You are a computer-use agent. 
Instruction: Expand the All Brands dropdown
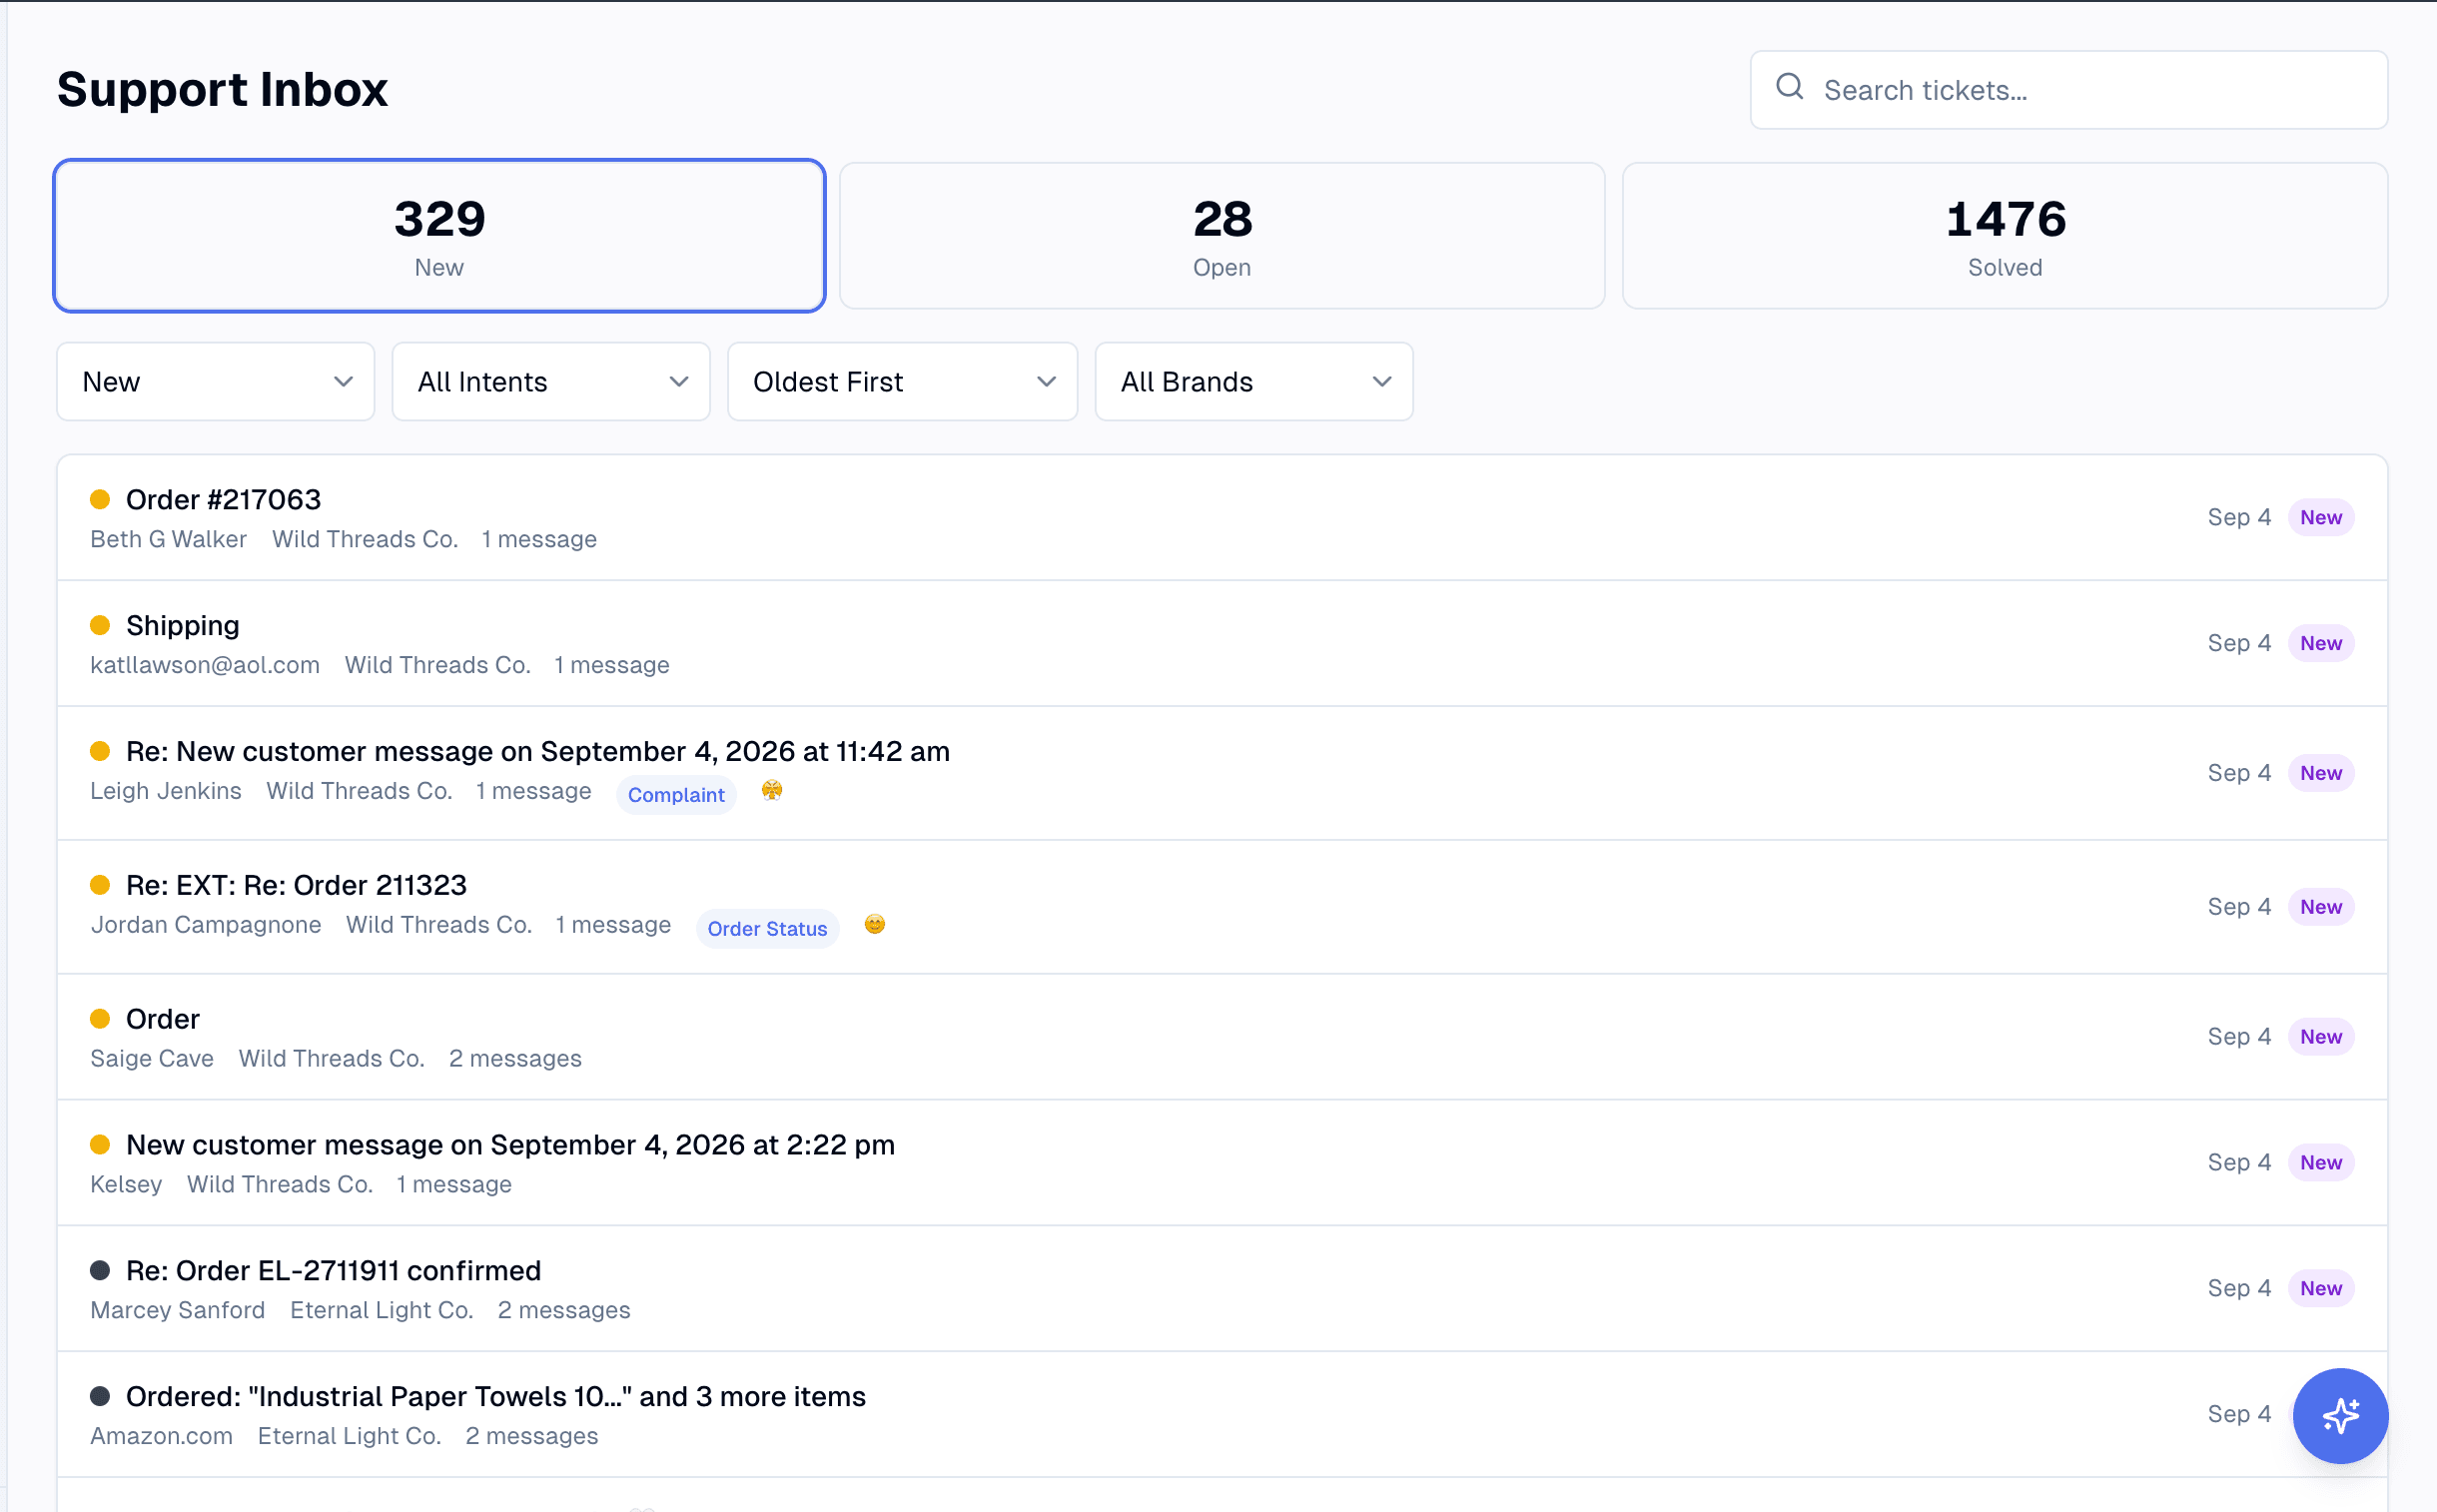coord(1253,382)
